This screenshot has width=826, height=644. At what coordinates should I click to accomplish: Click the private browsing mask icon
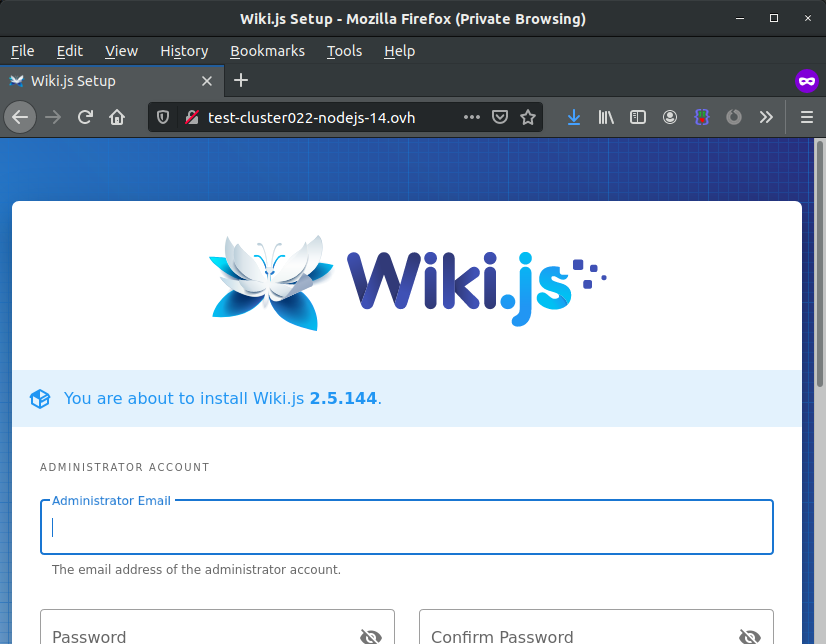pos(807,81)
